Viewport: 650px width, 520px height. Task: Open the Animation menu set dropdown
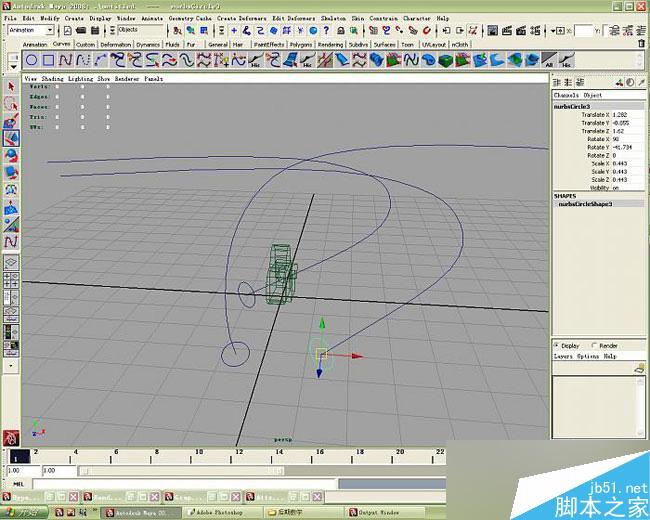tap(50, 30)
